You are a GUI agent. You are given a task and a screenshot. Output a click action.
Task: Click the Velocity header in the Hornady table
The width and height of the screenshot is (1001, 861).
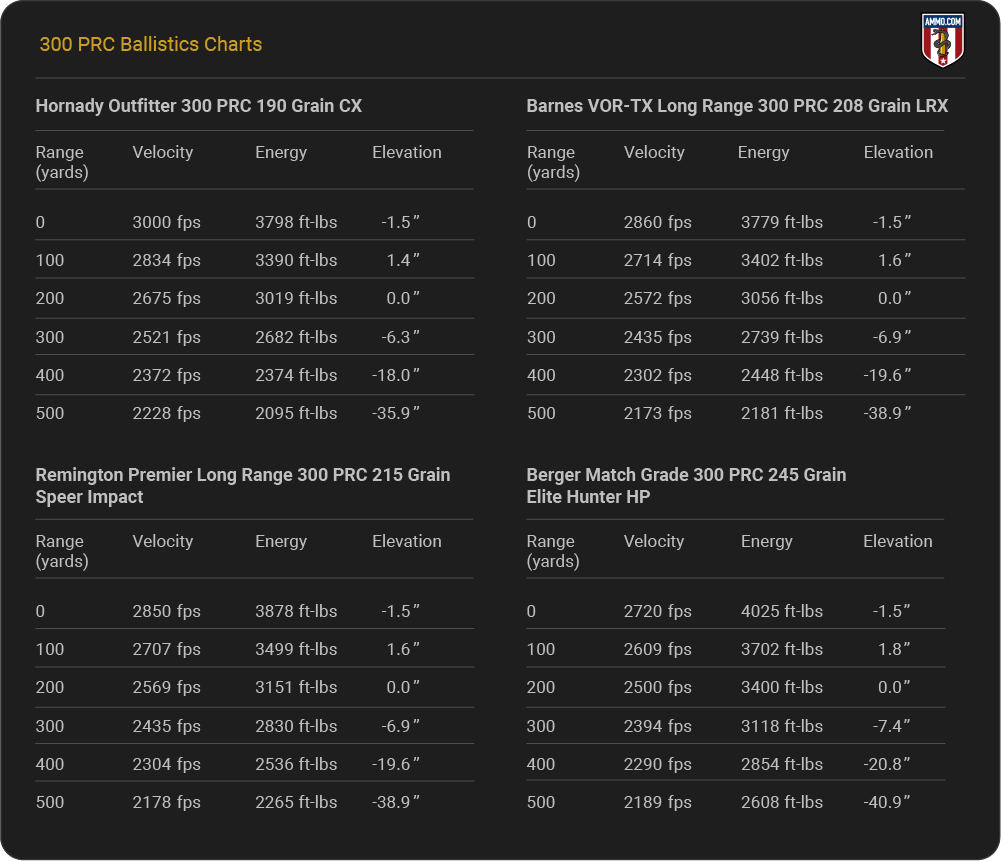pyautogui.click(x=163, y=152)
